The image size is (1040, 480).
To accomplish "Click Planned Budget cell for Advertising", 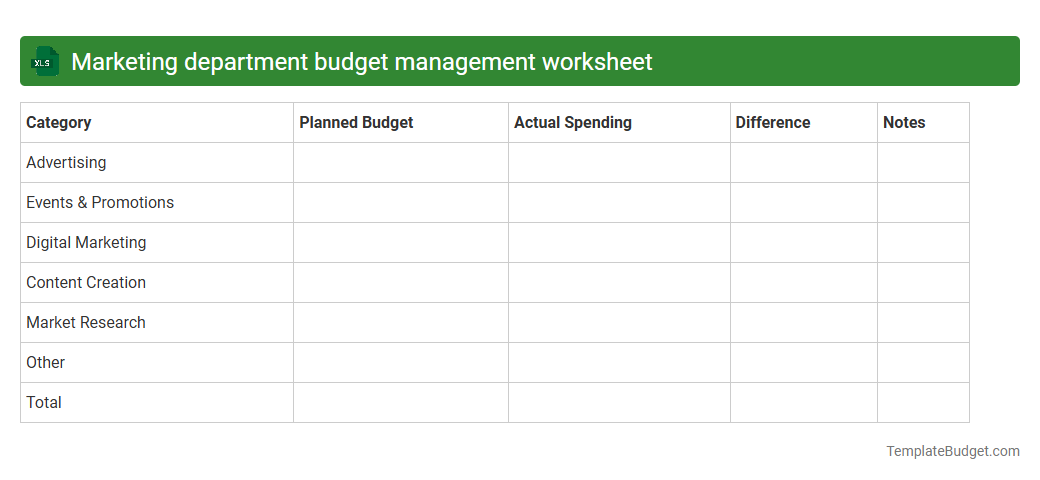I will coord(401,162).
